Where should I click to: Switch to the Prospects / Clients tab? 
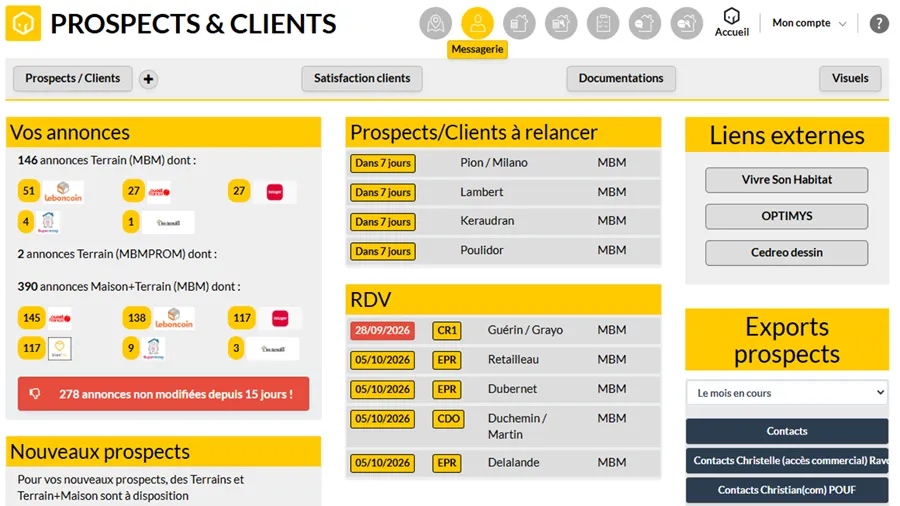coord(72,79)
